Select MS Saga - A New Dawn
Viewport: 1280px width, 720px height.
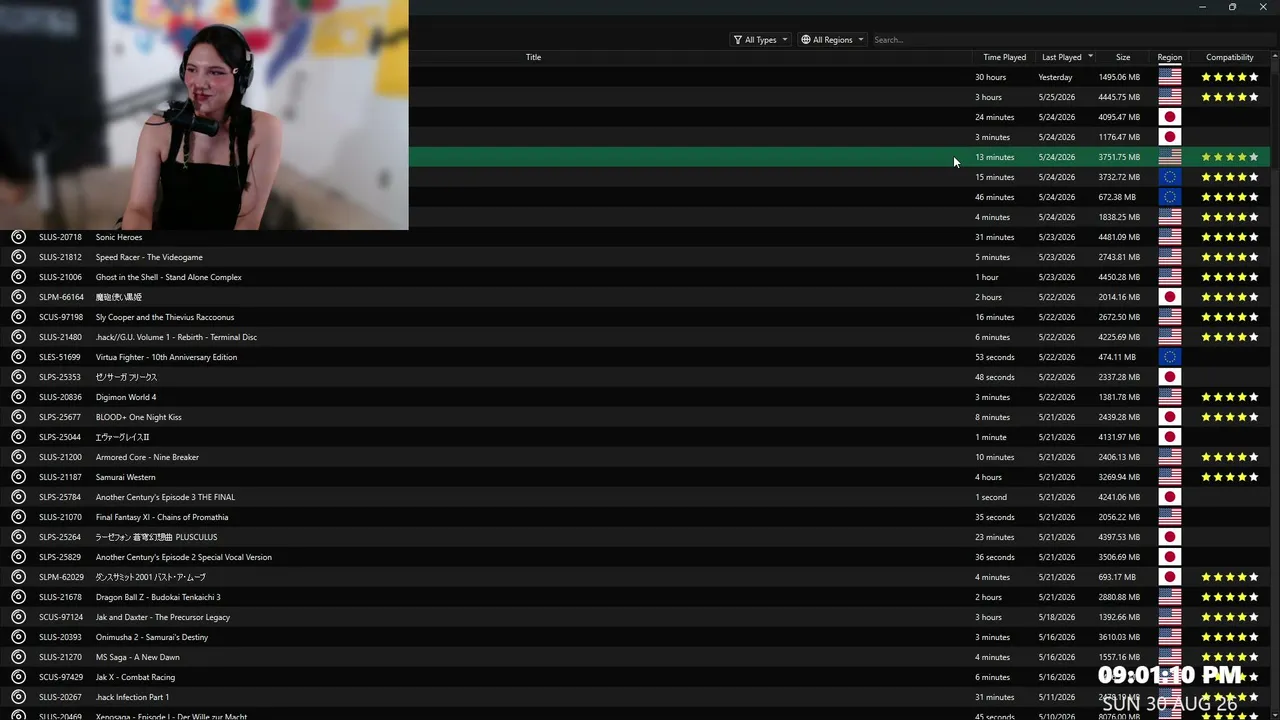138,657
